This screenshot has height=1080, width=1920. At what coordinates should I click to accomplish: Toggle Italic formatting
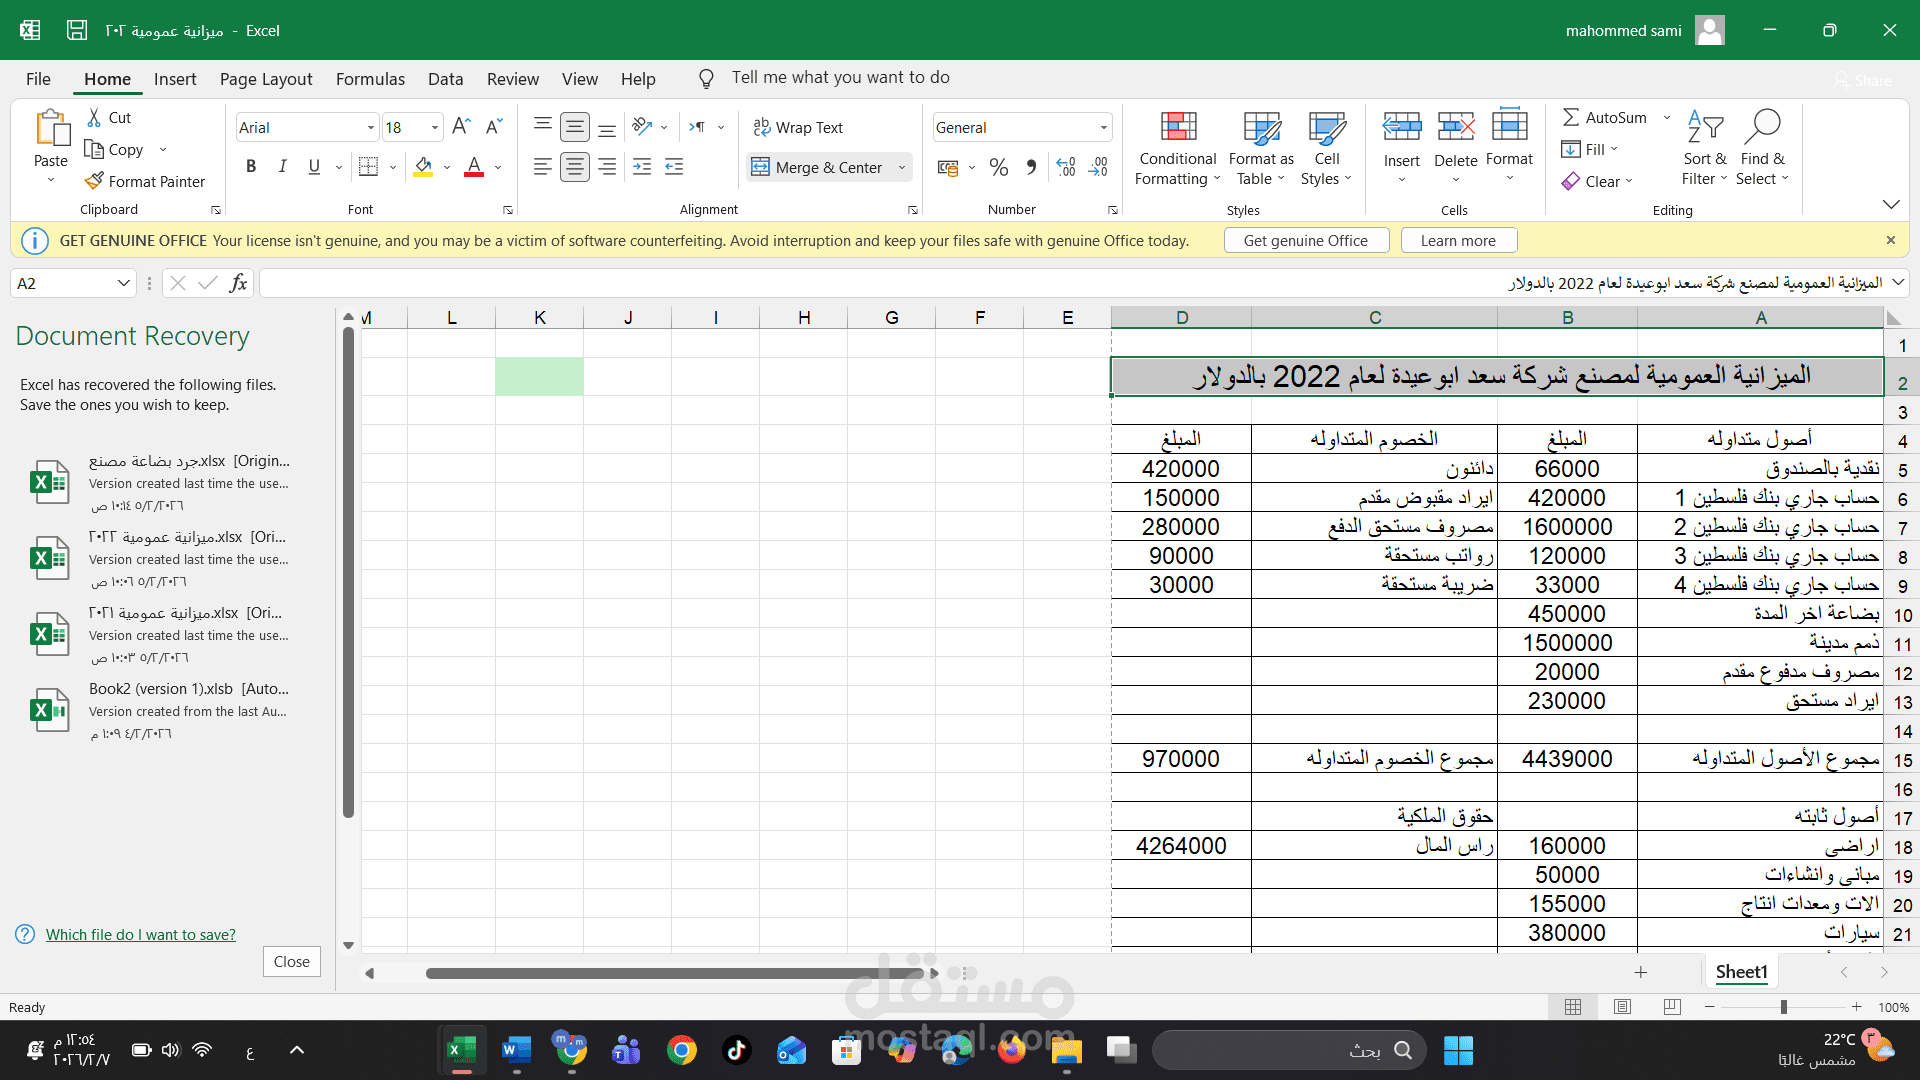[x=282, y=166]
